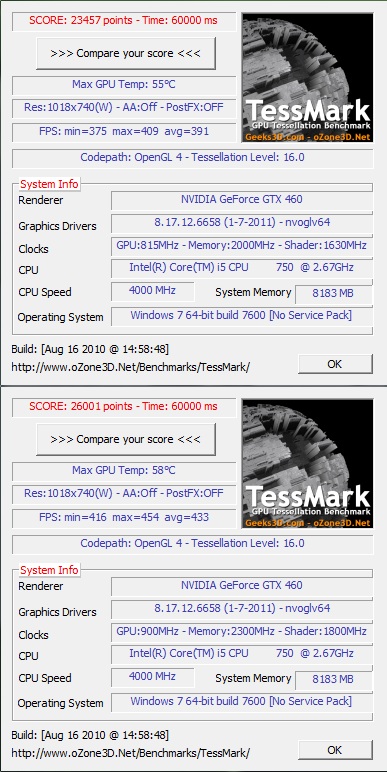Click the Codepath OpenGL 4 line in bottom dialog
Viewport: 387px width, 772px height.
(x=193, y=545)
